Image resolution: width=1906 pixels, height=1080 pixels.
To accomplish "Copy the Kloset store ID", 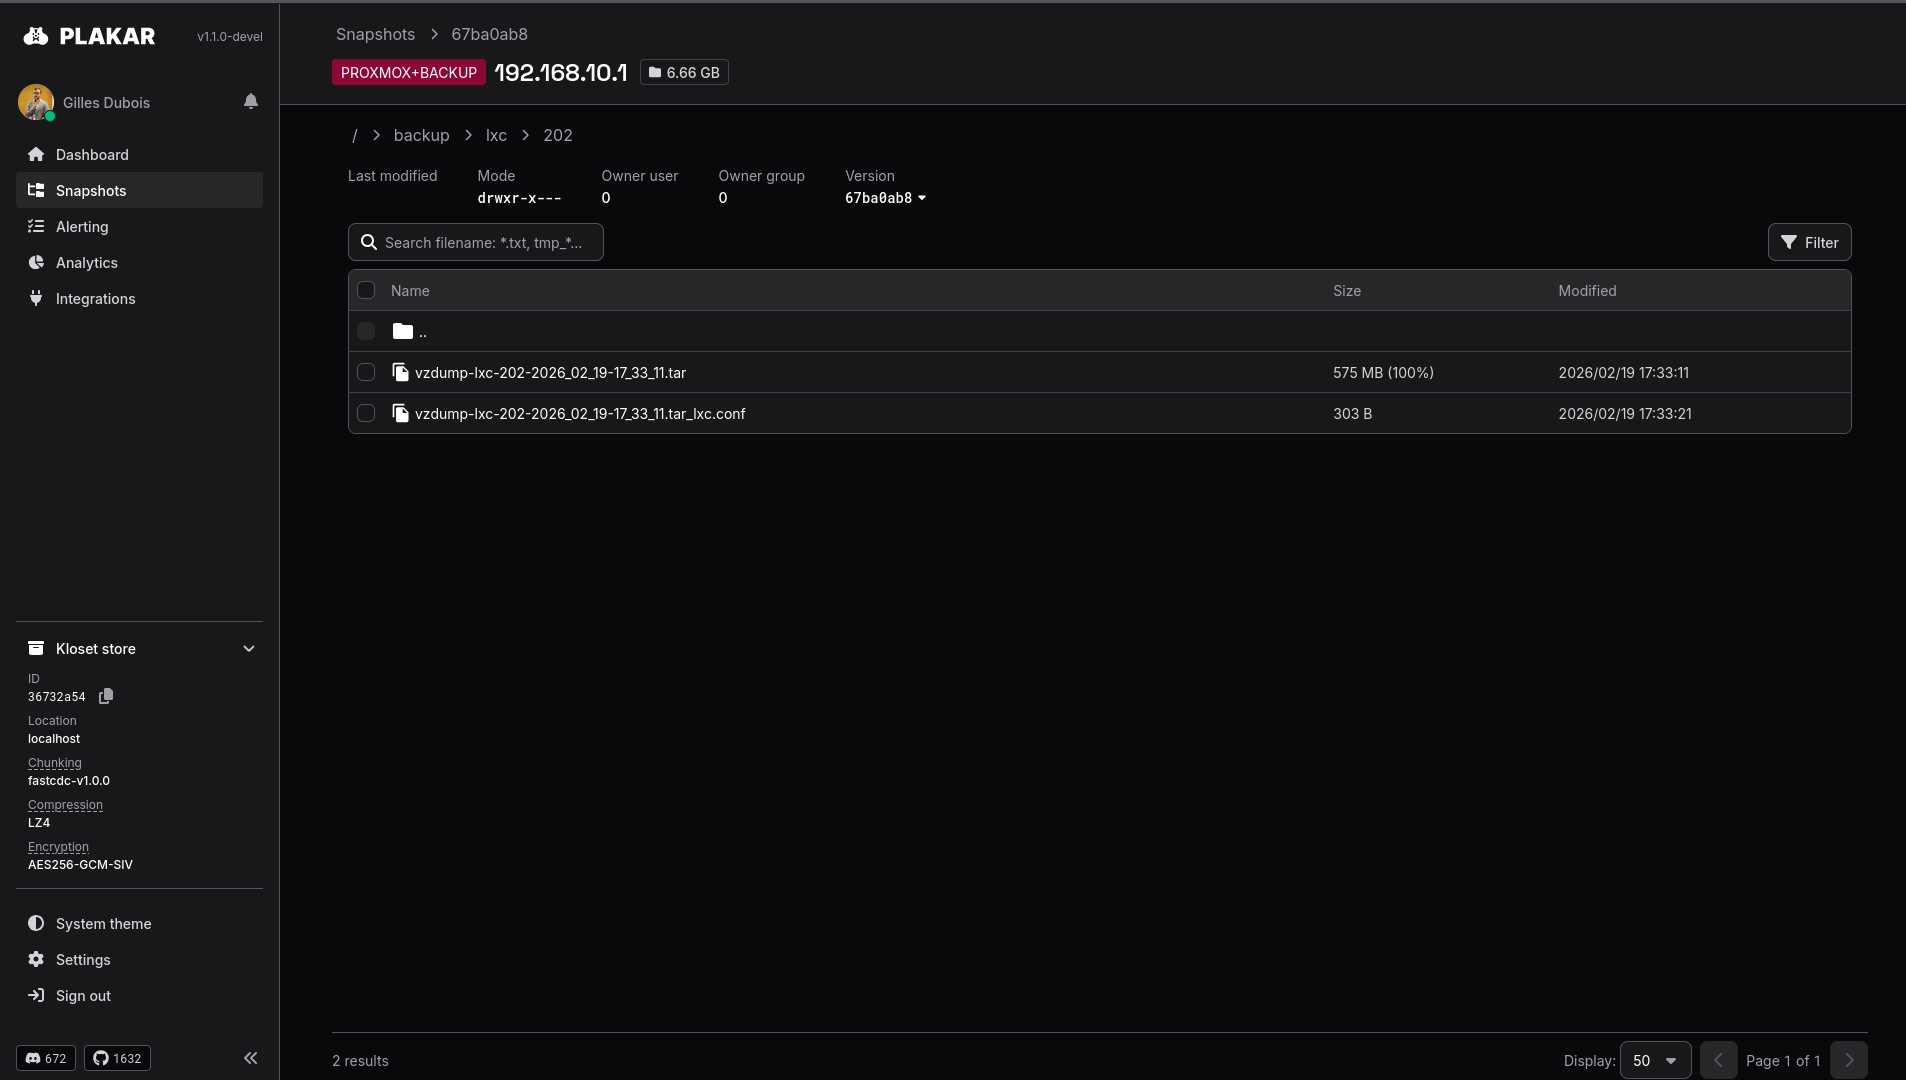I will point(106,696).
